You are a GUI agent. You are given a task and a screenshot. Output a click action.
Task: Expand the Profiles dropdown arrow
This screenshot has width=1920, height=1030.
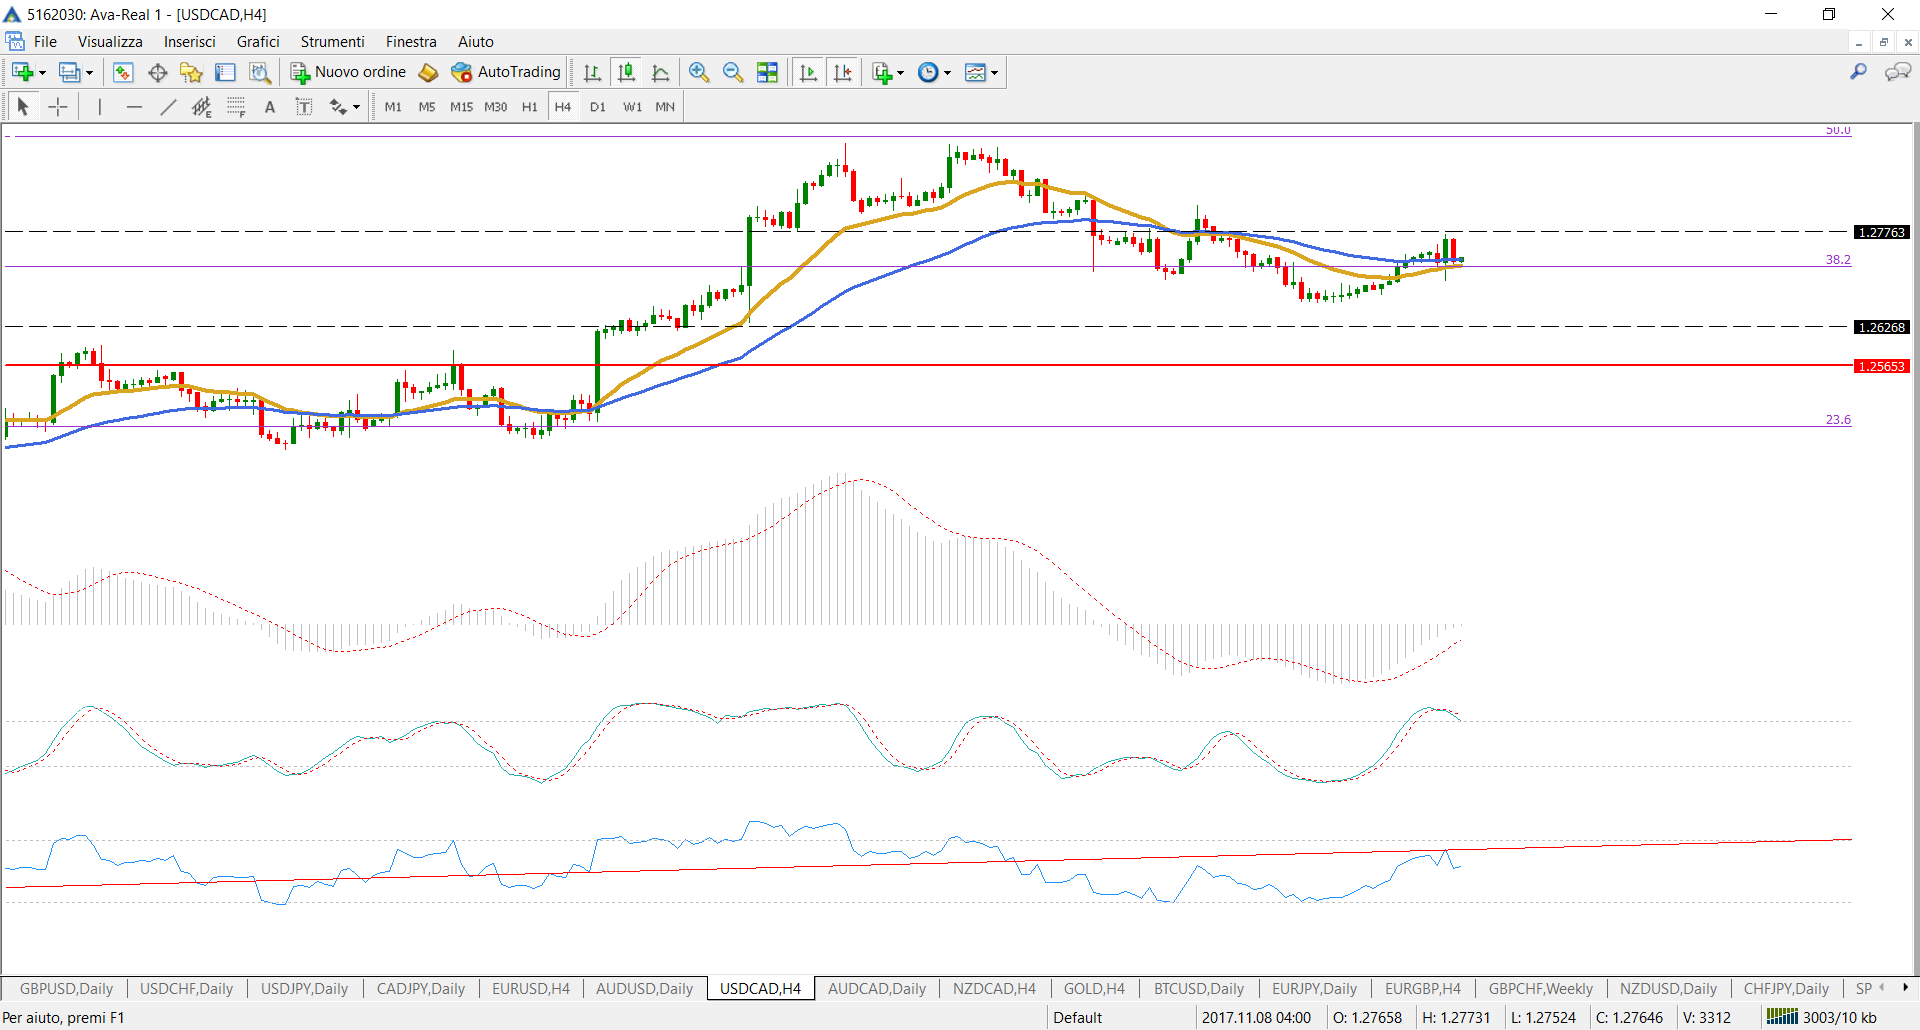(x=89, y=73)
